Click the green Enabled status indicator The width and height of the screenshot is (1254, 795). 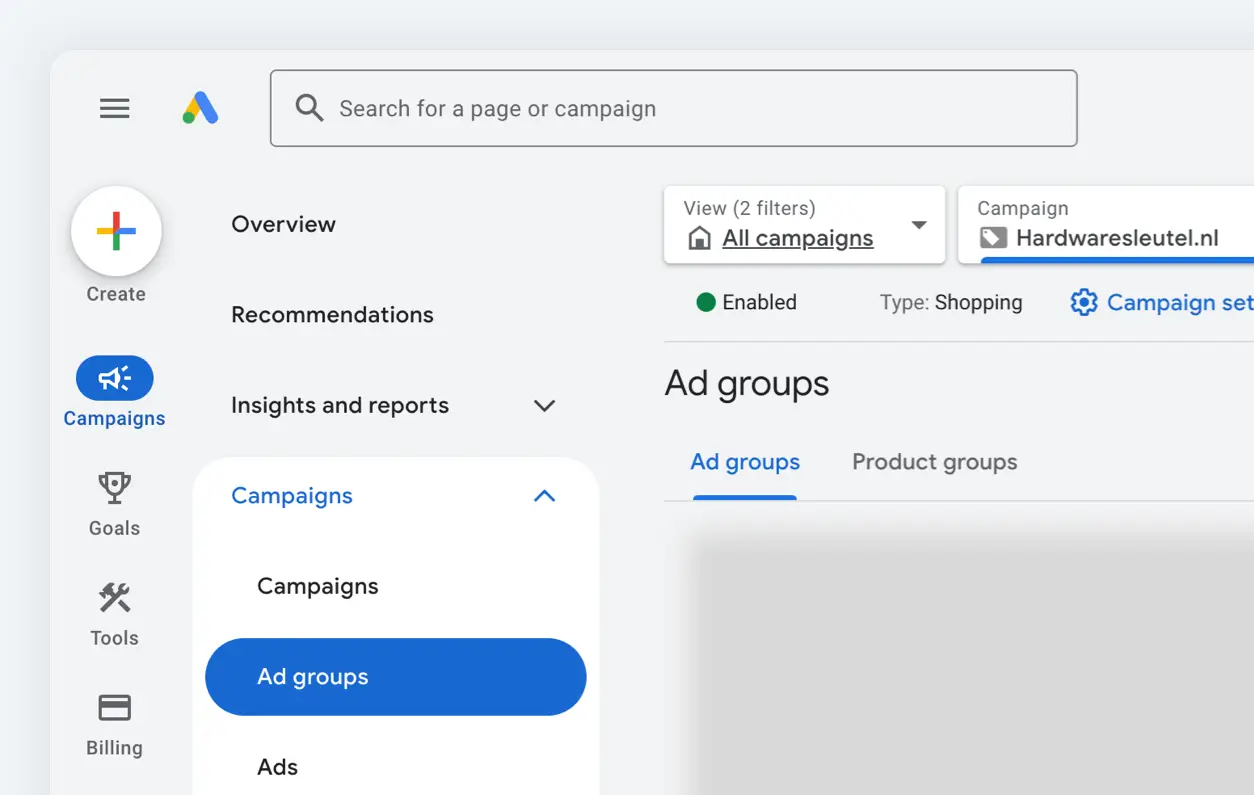click(x=708, y=302)
